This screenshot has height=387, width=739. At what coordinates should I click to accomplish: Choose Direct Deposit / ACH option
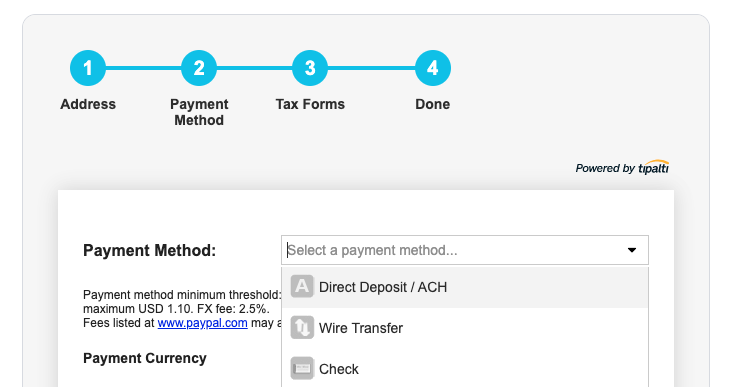pyautogui.click(x=465, y=287)
